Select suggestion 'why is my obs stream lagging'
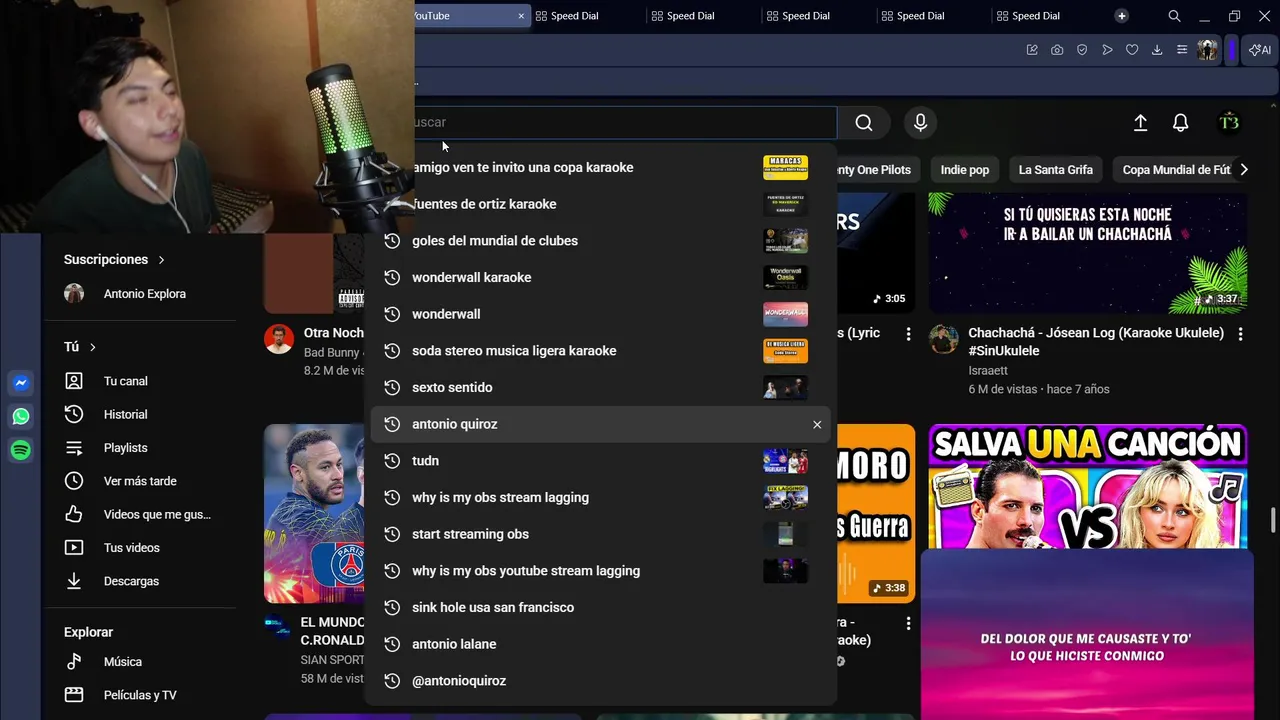The width and height of the screenshot is (1280, 720). point(603,498)
